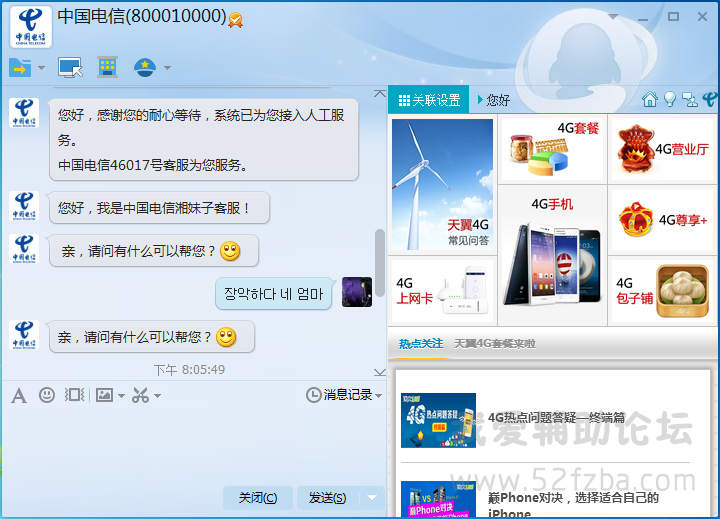Image resolution: width=720 pixels, height=519 pixels.
Task: Click the verified badge next to 800010000
Action: point(236,20)
